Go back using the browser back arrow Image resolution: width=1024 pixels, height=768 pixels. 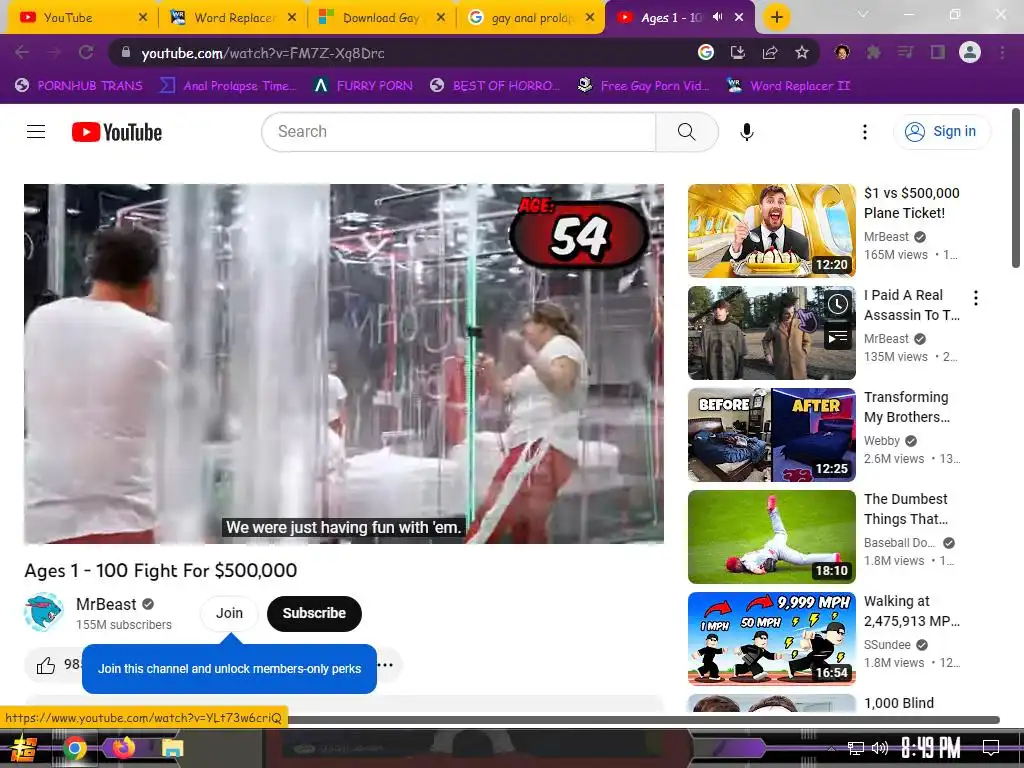(x=22, y=52)
